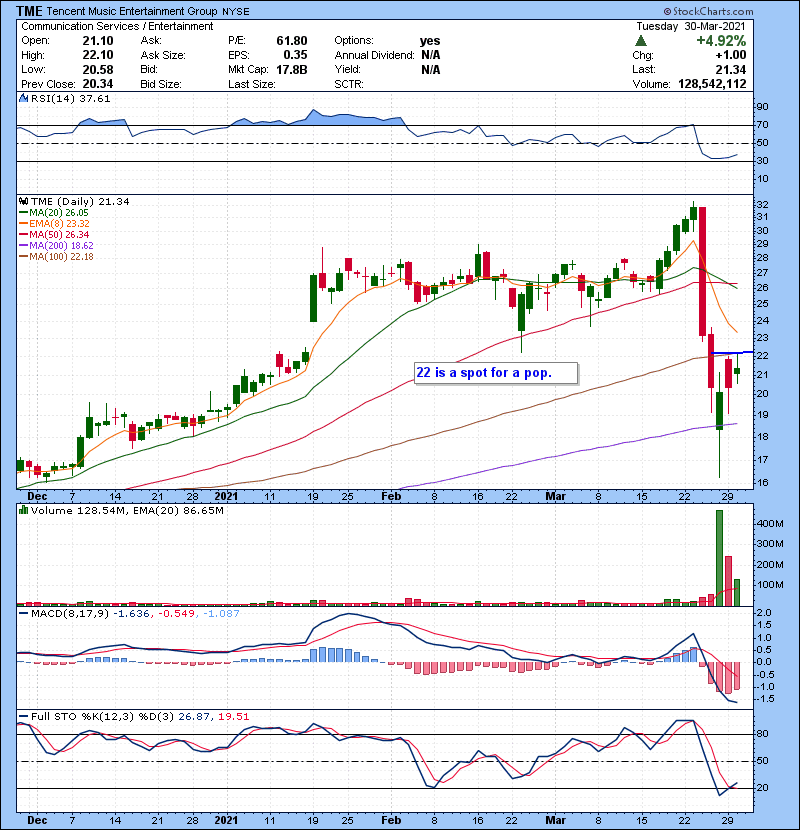Click the Volume 128.54M, EMA(20) 86.65M label
This screenshot has height=830, width=800.
click(127, 511)
